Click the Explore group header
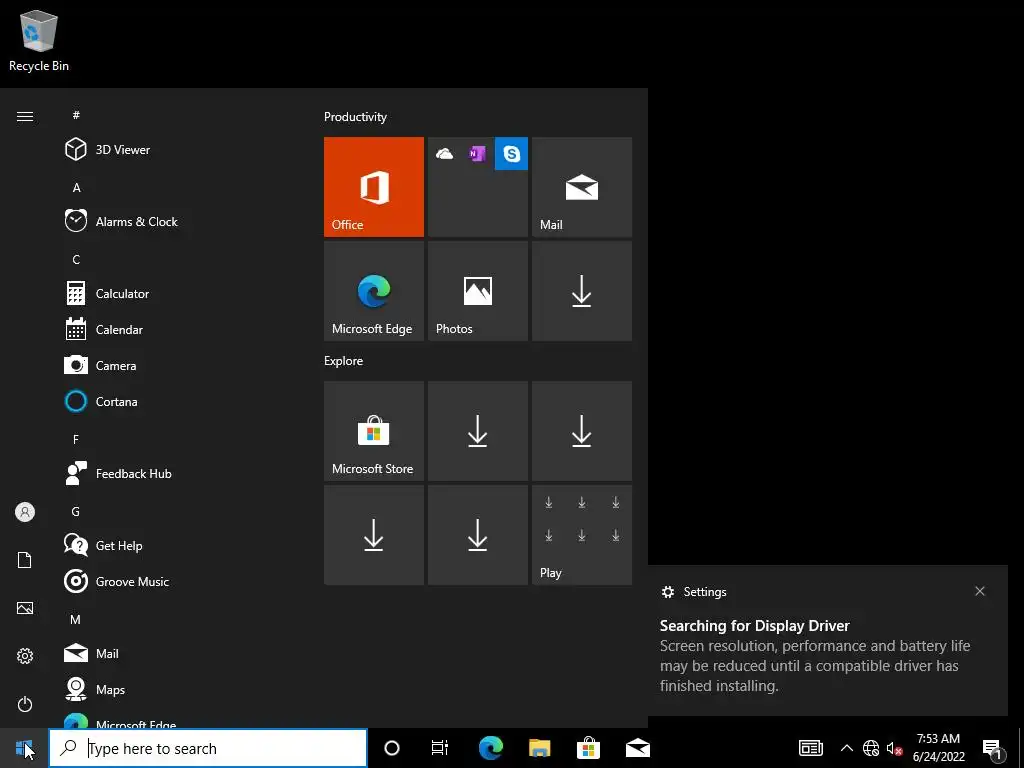The height and width of the screenshot is (768, 1024). [344, 361]
